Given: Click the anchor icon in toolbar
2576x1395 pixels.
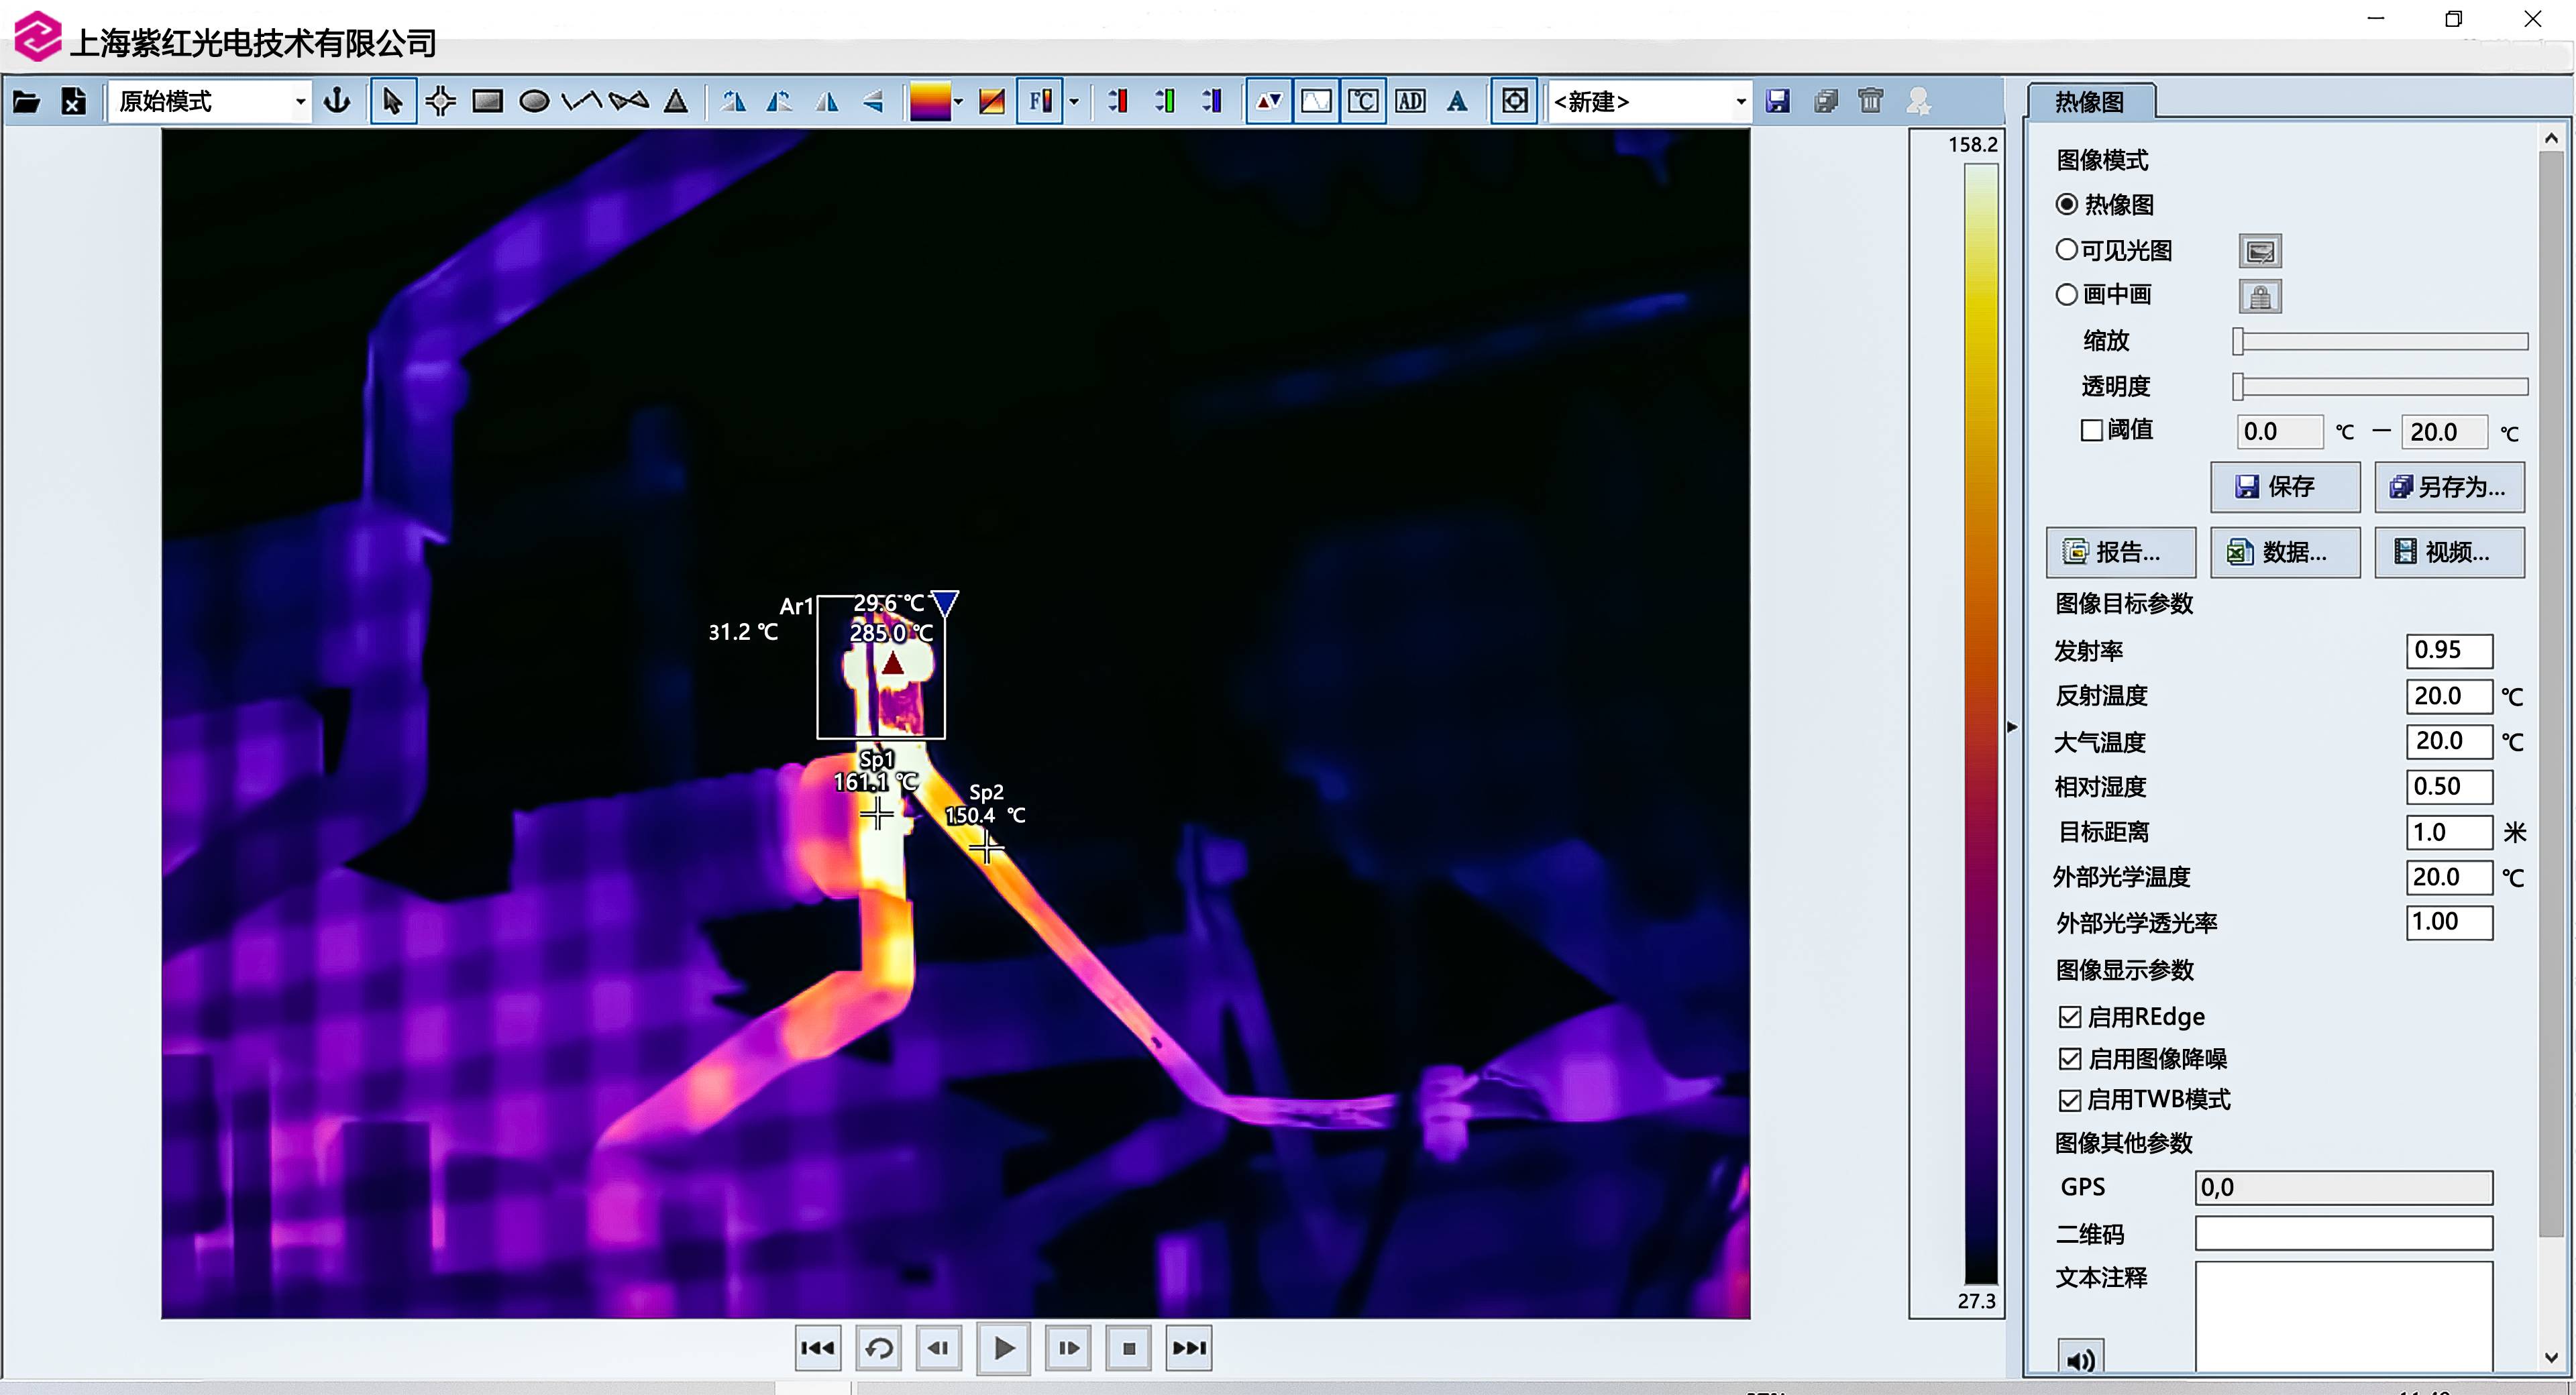Looking at the screenshot, I should click(337, 101).
